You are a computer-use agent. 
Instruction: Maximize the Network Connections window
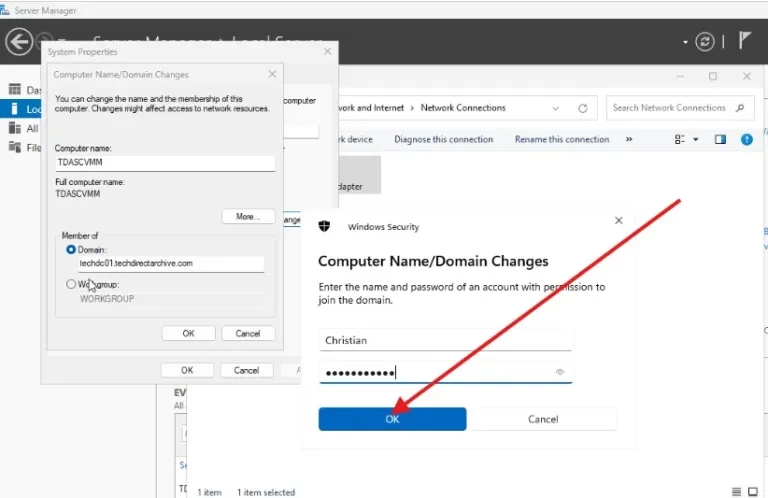713,76
